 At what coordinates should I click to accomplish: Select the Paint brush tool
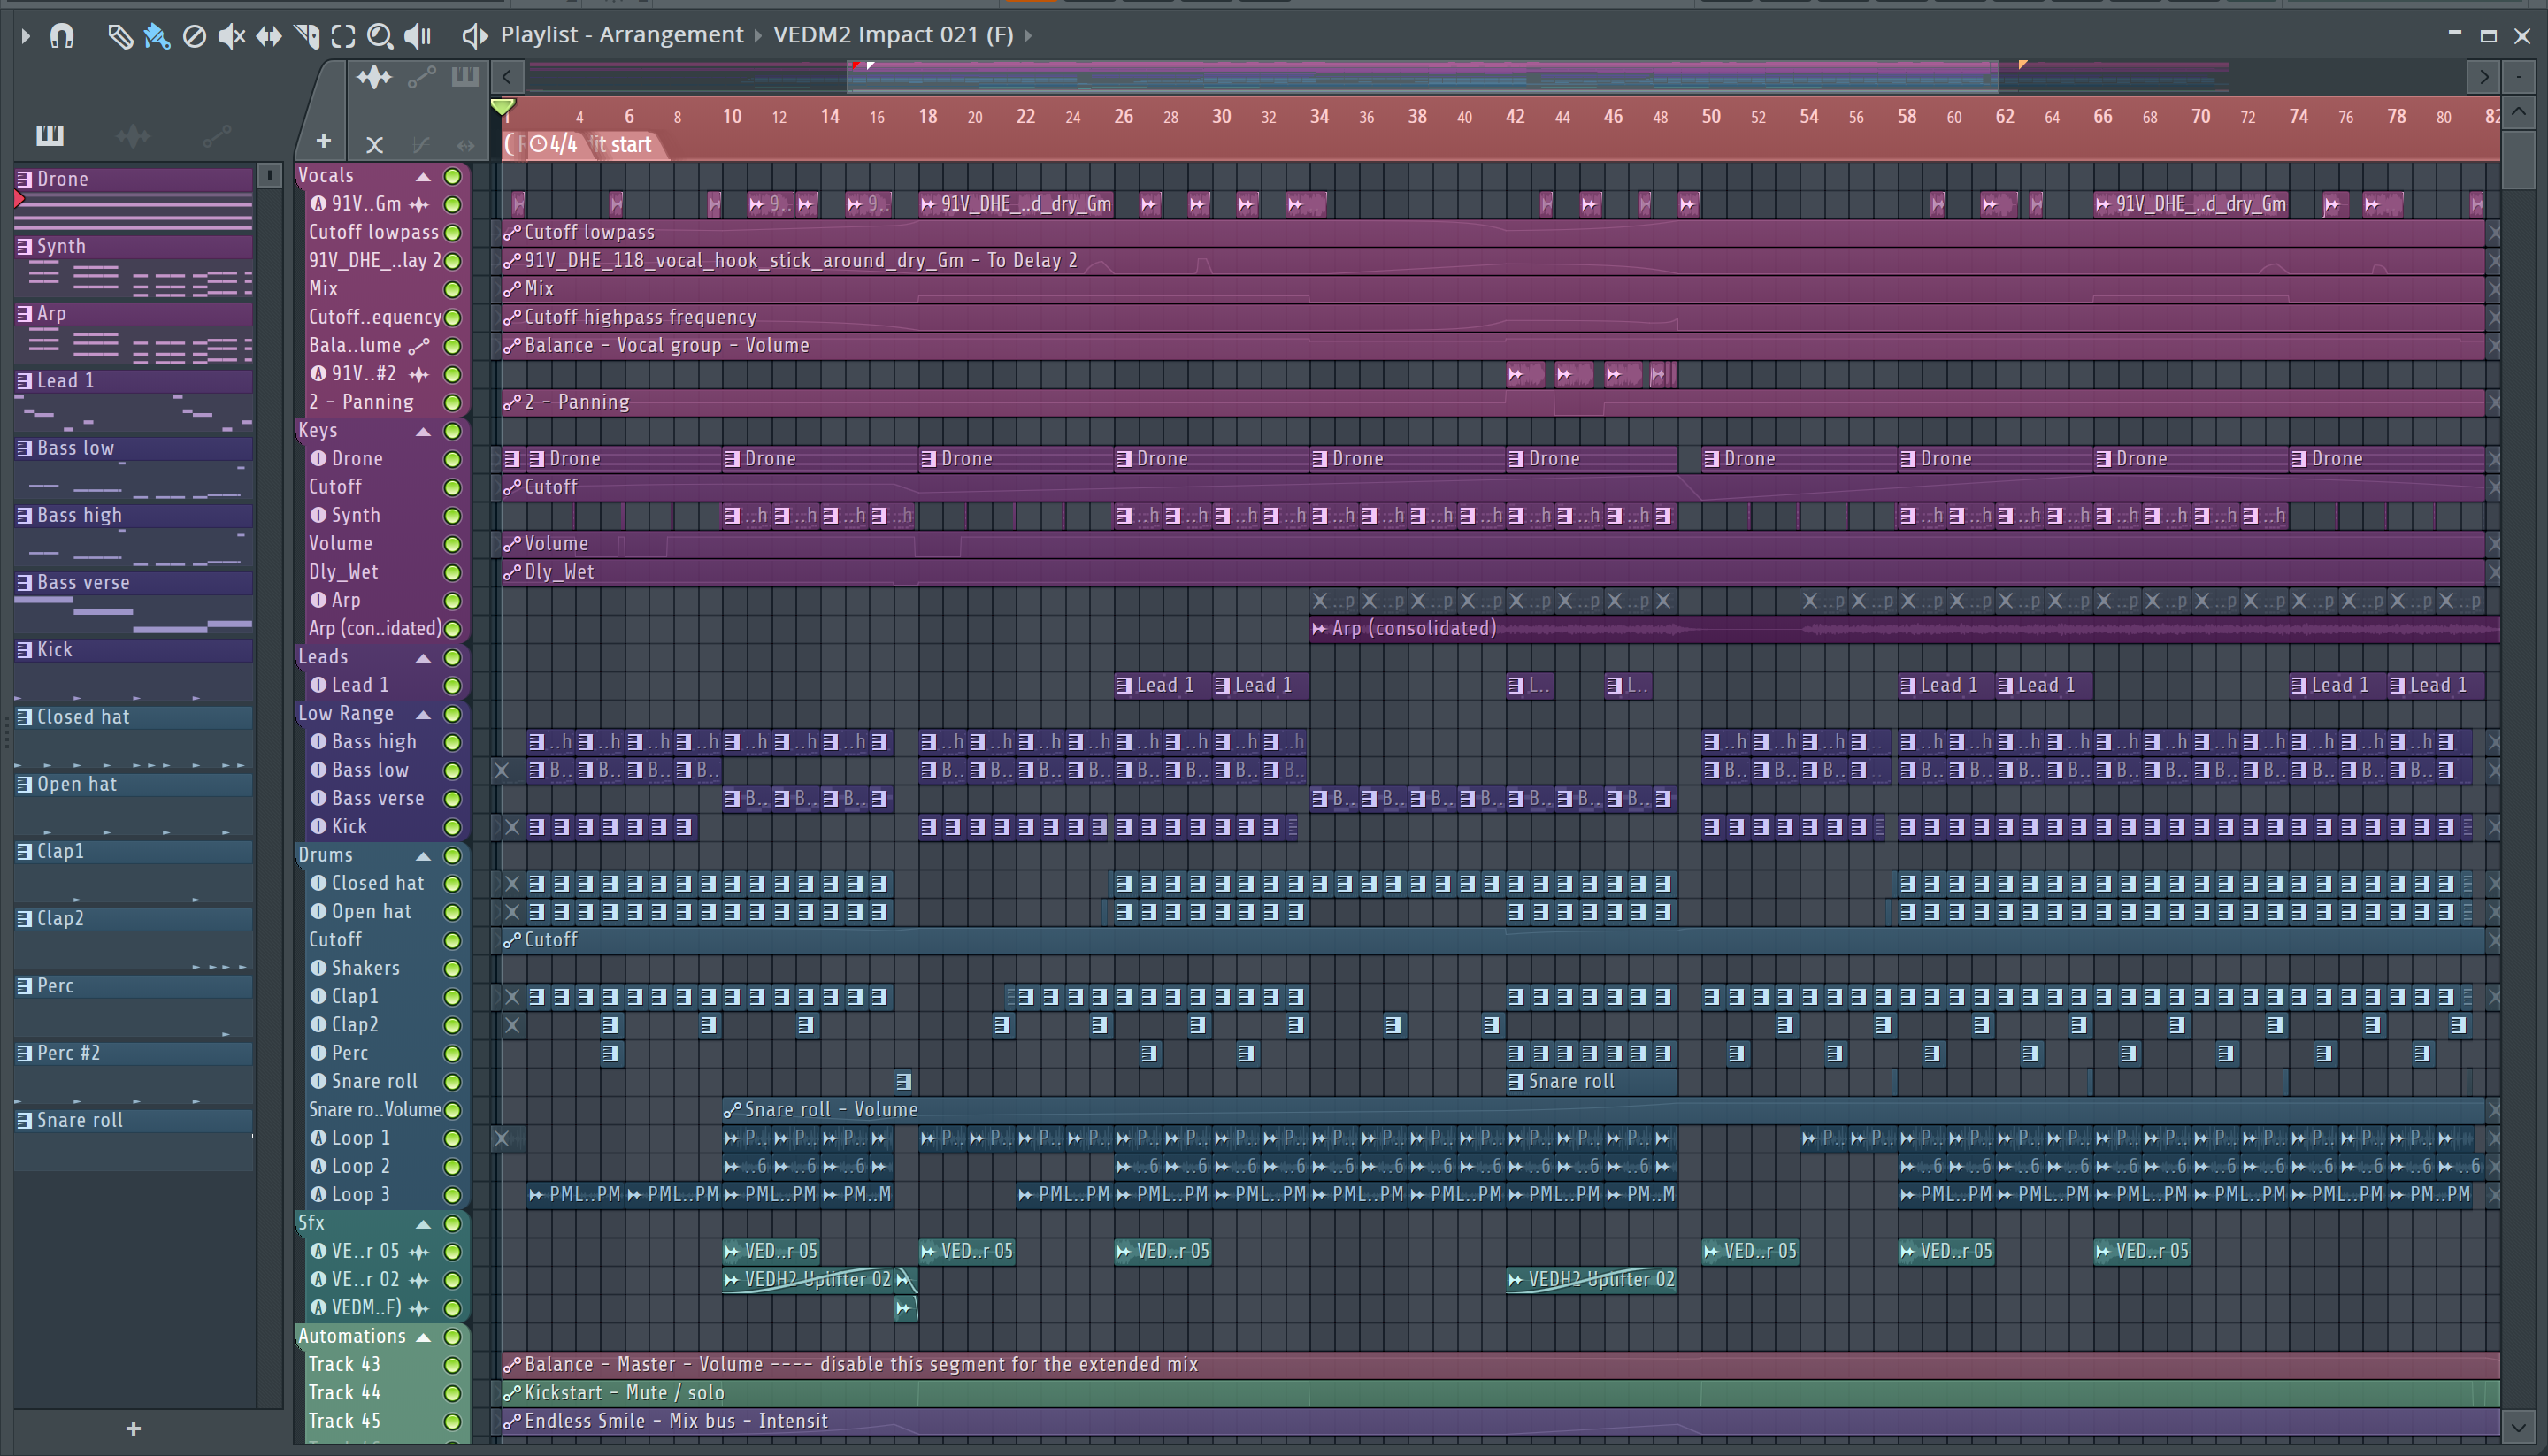click(156, 36)
